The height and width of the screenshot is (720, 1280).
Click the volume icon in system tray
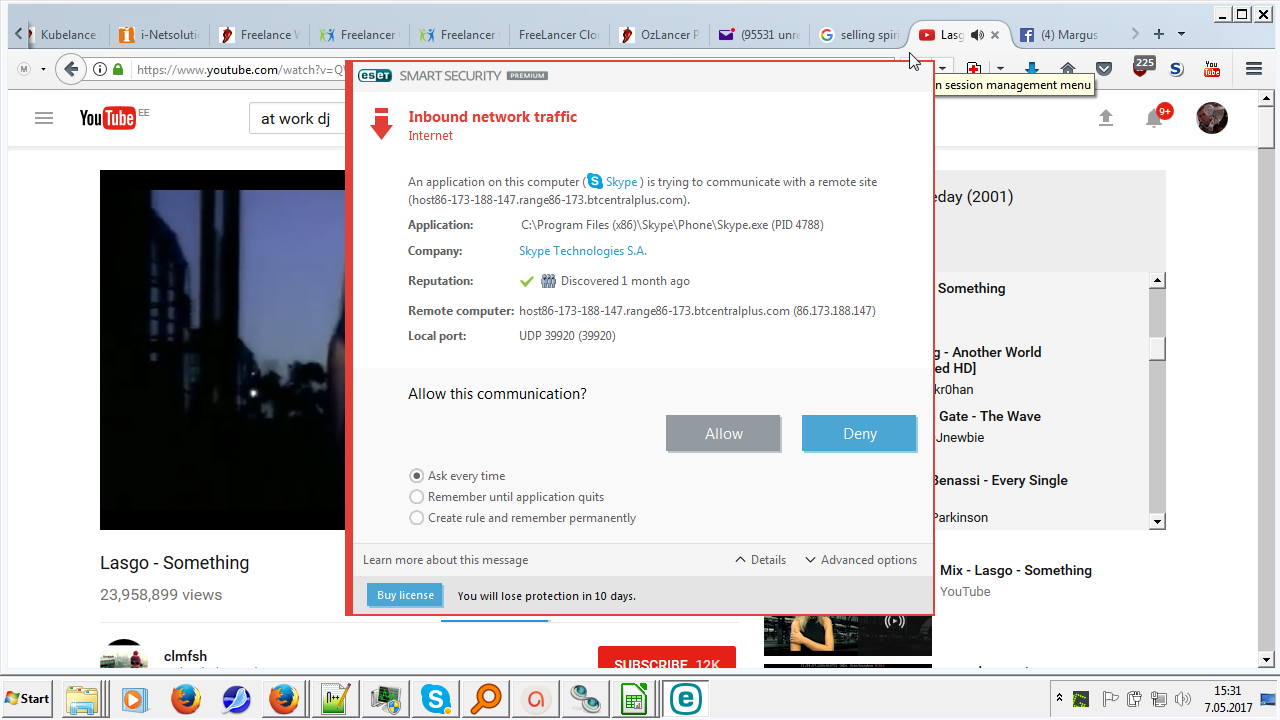1184,698
